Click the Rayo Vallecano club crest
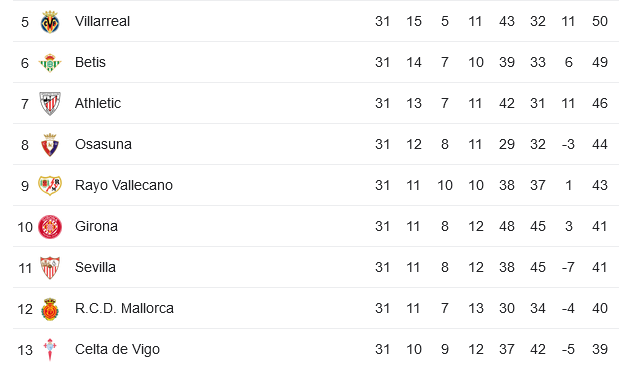619x366 pixels. click(50, 186)
